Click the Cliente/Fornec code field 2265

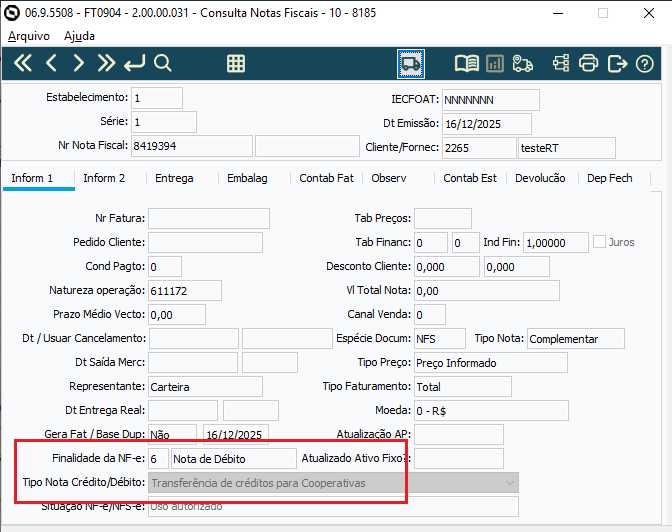[479, 148]
